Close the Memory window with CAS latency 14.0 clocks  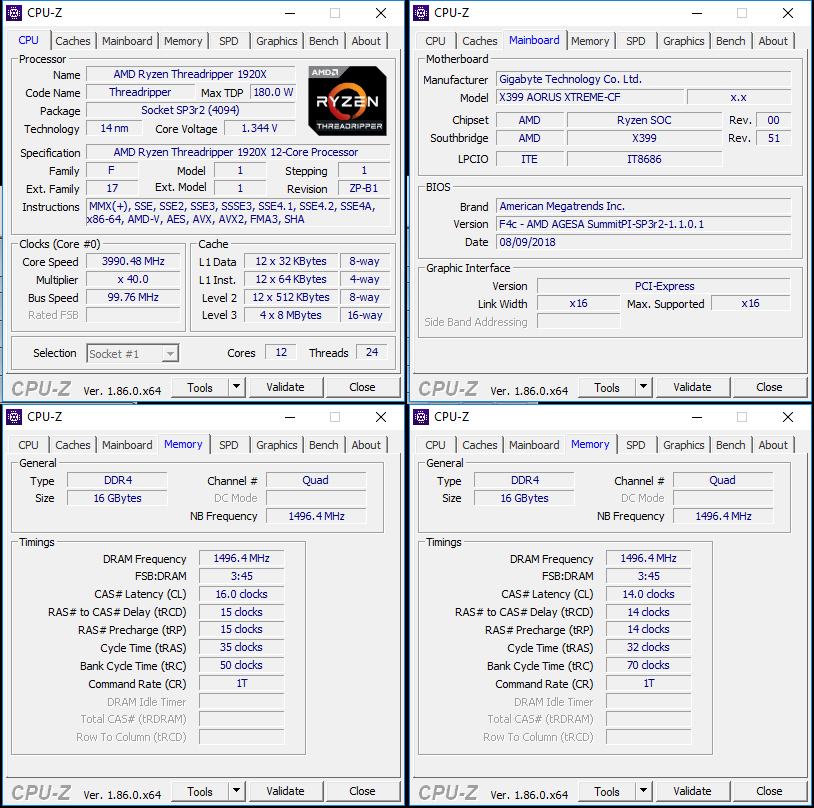click(x=788, y=417)
